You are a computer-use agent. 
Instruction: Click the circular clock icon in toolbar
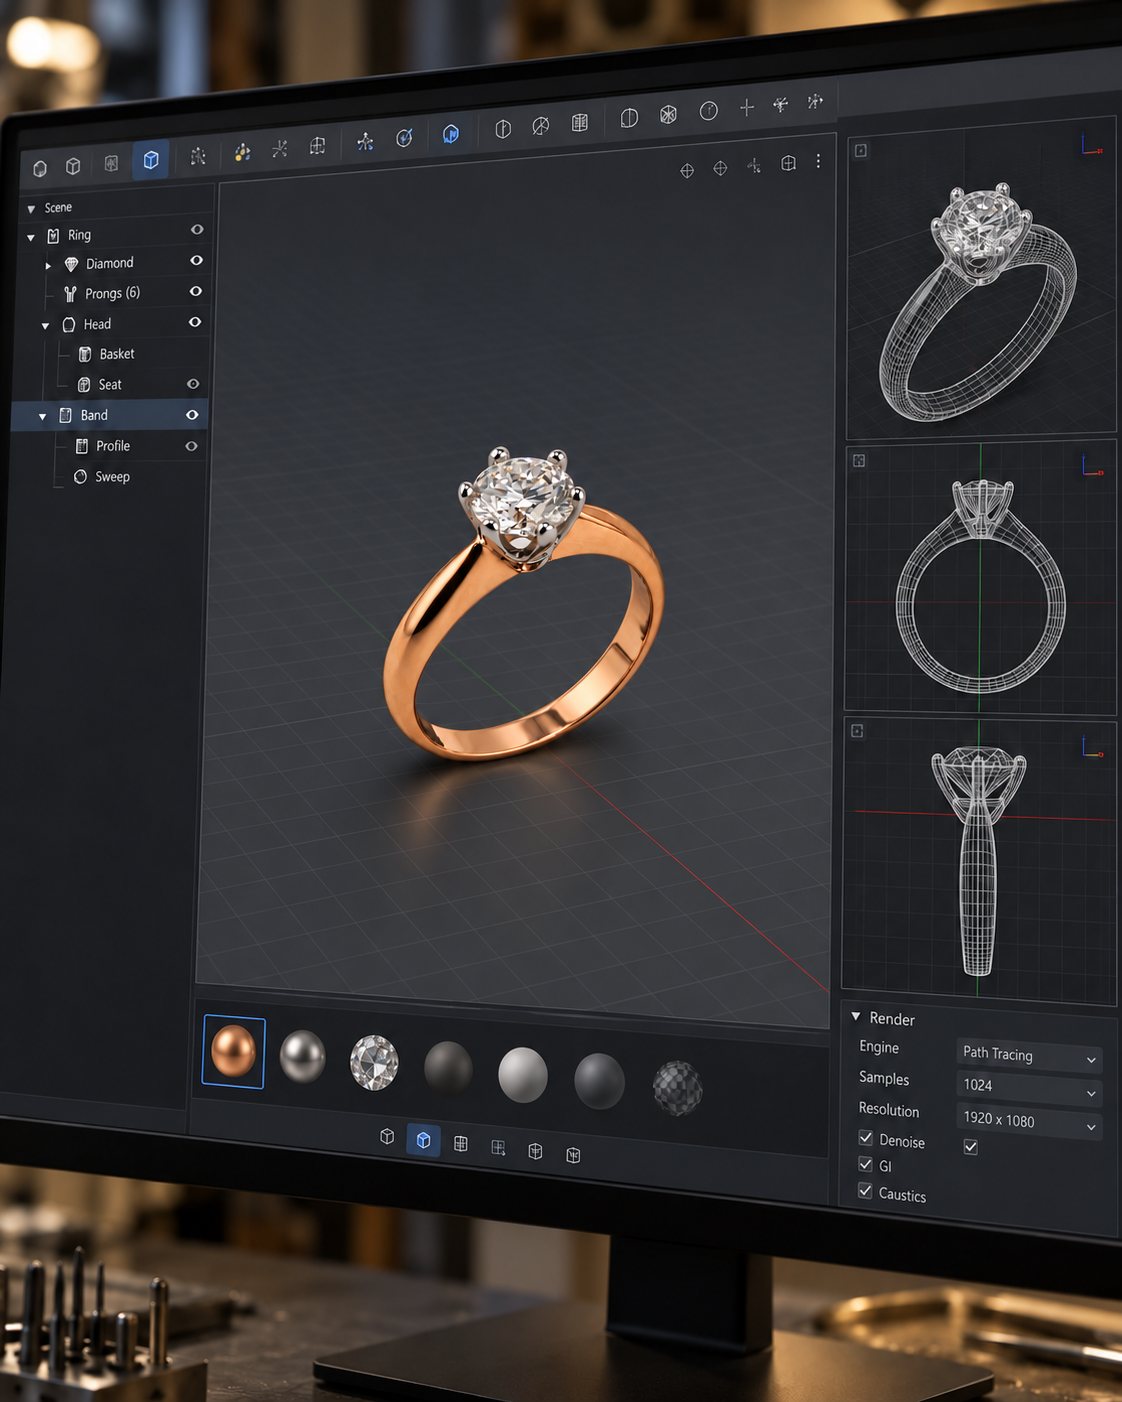(x=708, y=111)
